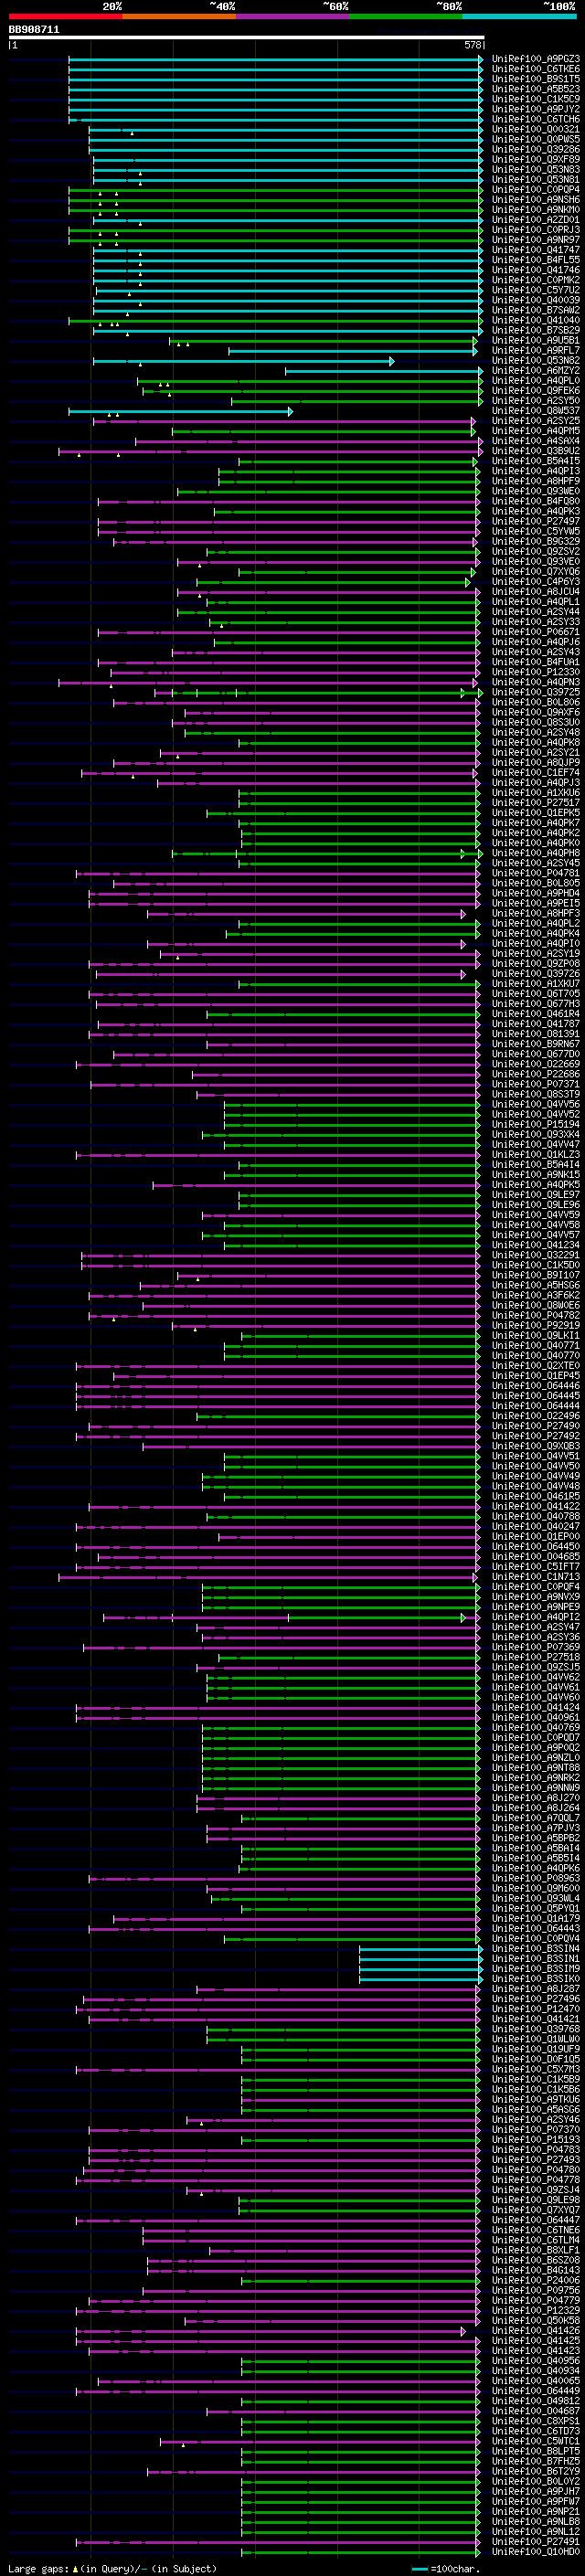Open hit UniRef100_C1K5C9
This screenshot has height=2576, width=585.
(x=536, y=99)
